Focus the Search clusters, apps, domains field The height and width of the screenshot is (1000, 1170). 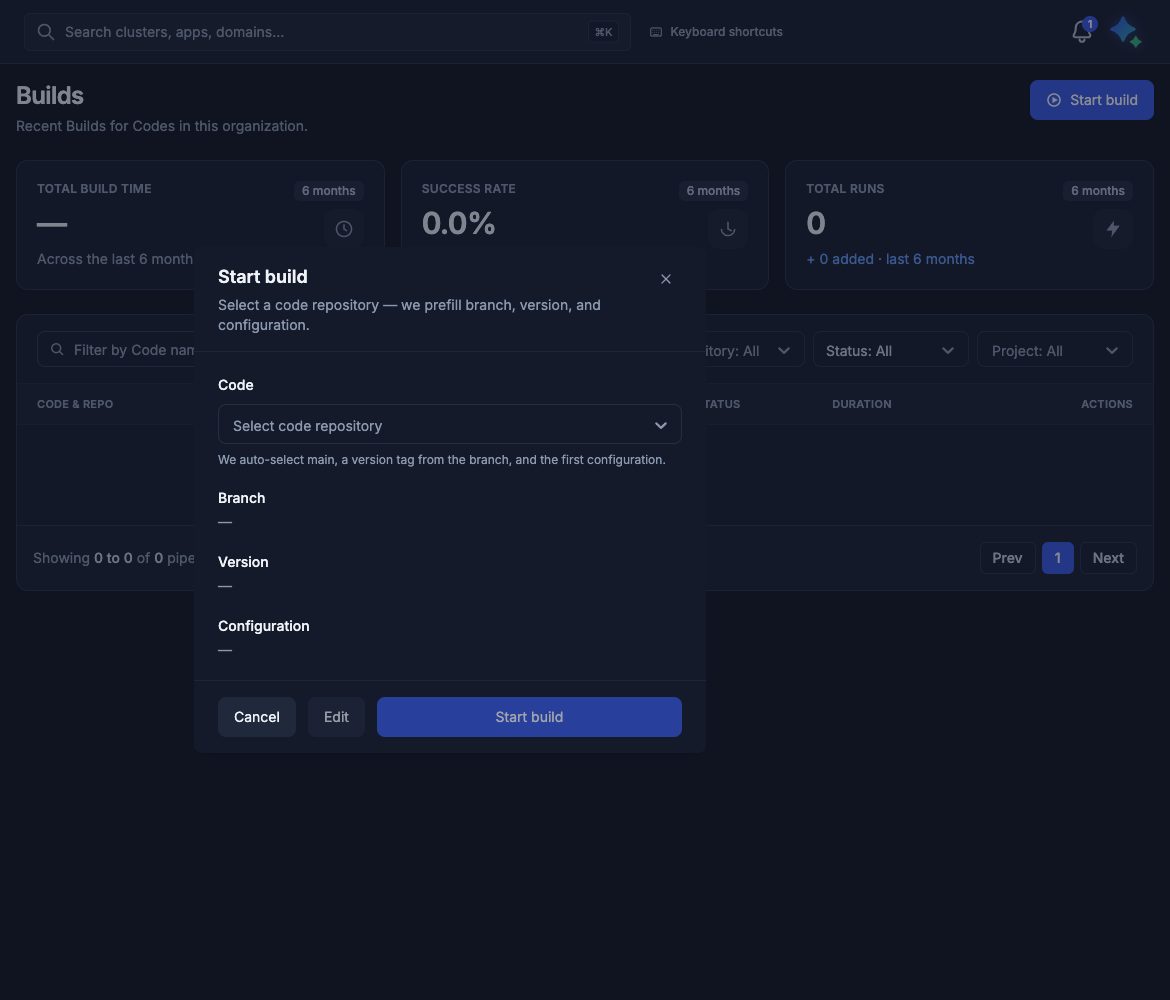[327, 32]
